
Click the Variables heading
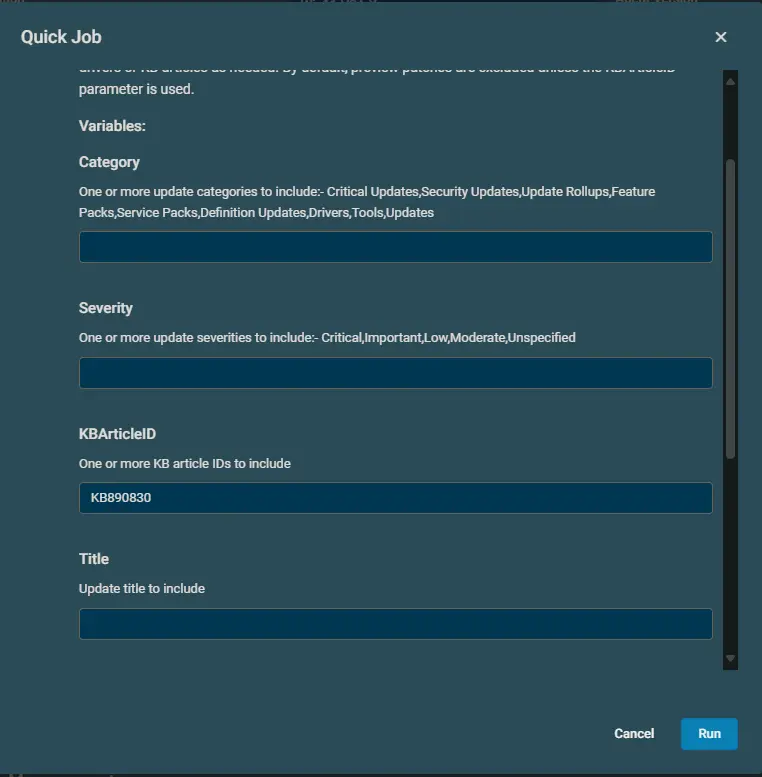[x=112, y=126]
